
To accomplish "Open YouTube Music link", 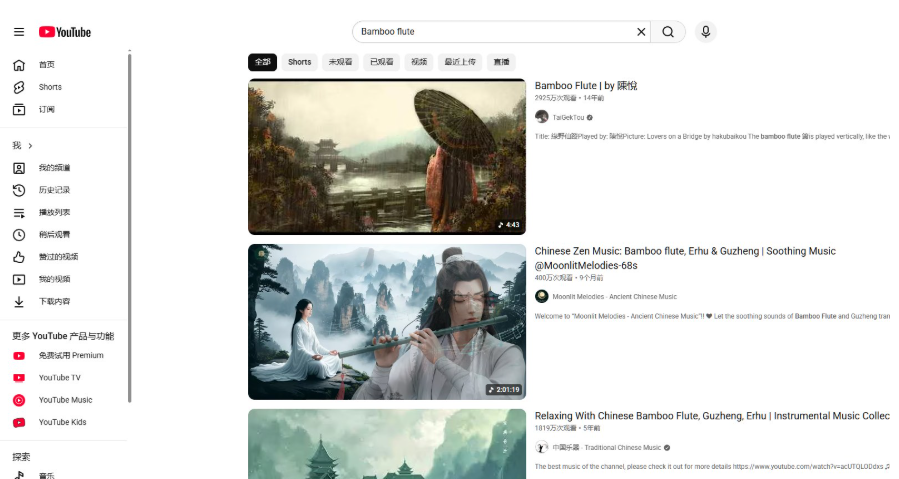I will pos(63,400).
